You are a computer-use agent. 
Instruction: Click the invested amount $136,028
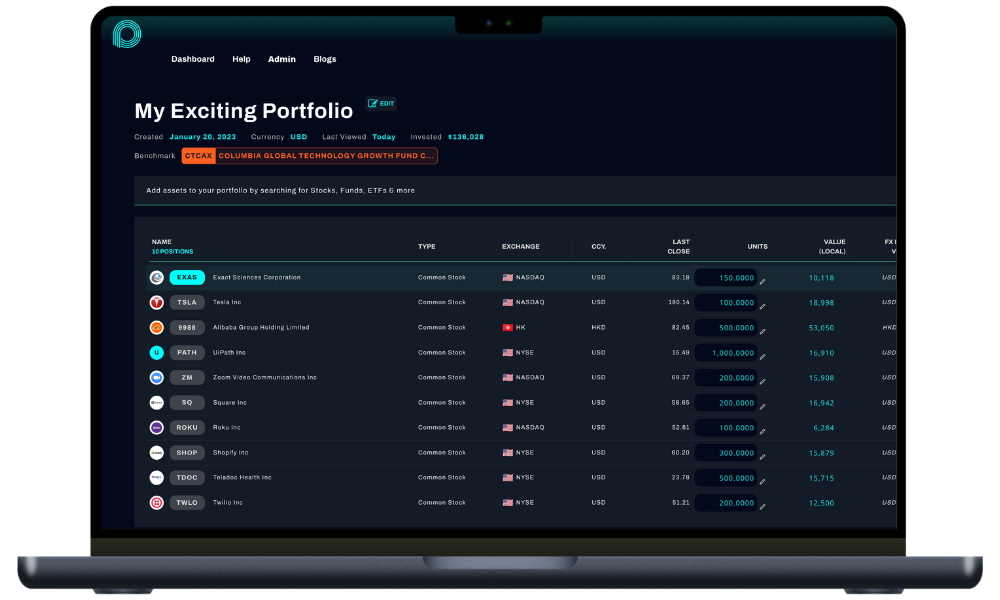[x=466, y=137]
